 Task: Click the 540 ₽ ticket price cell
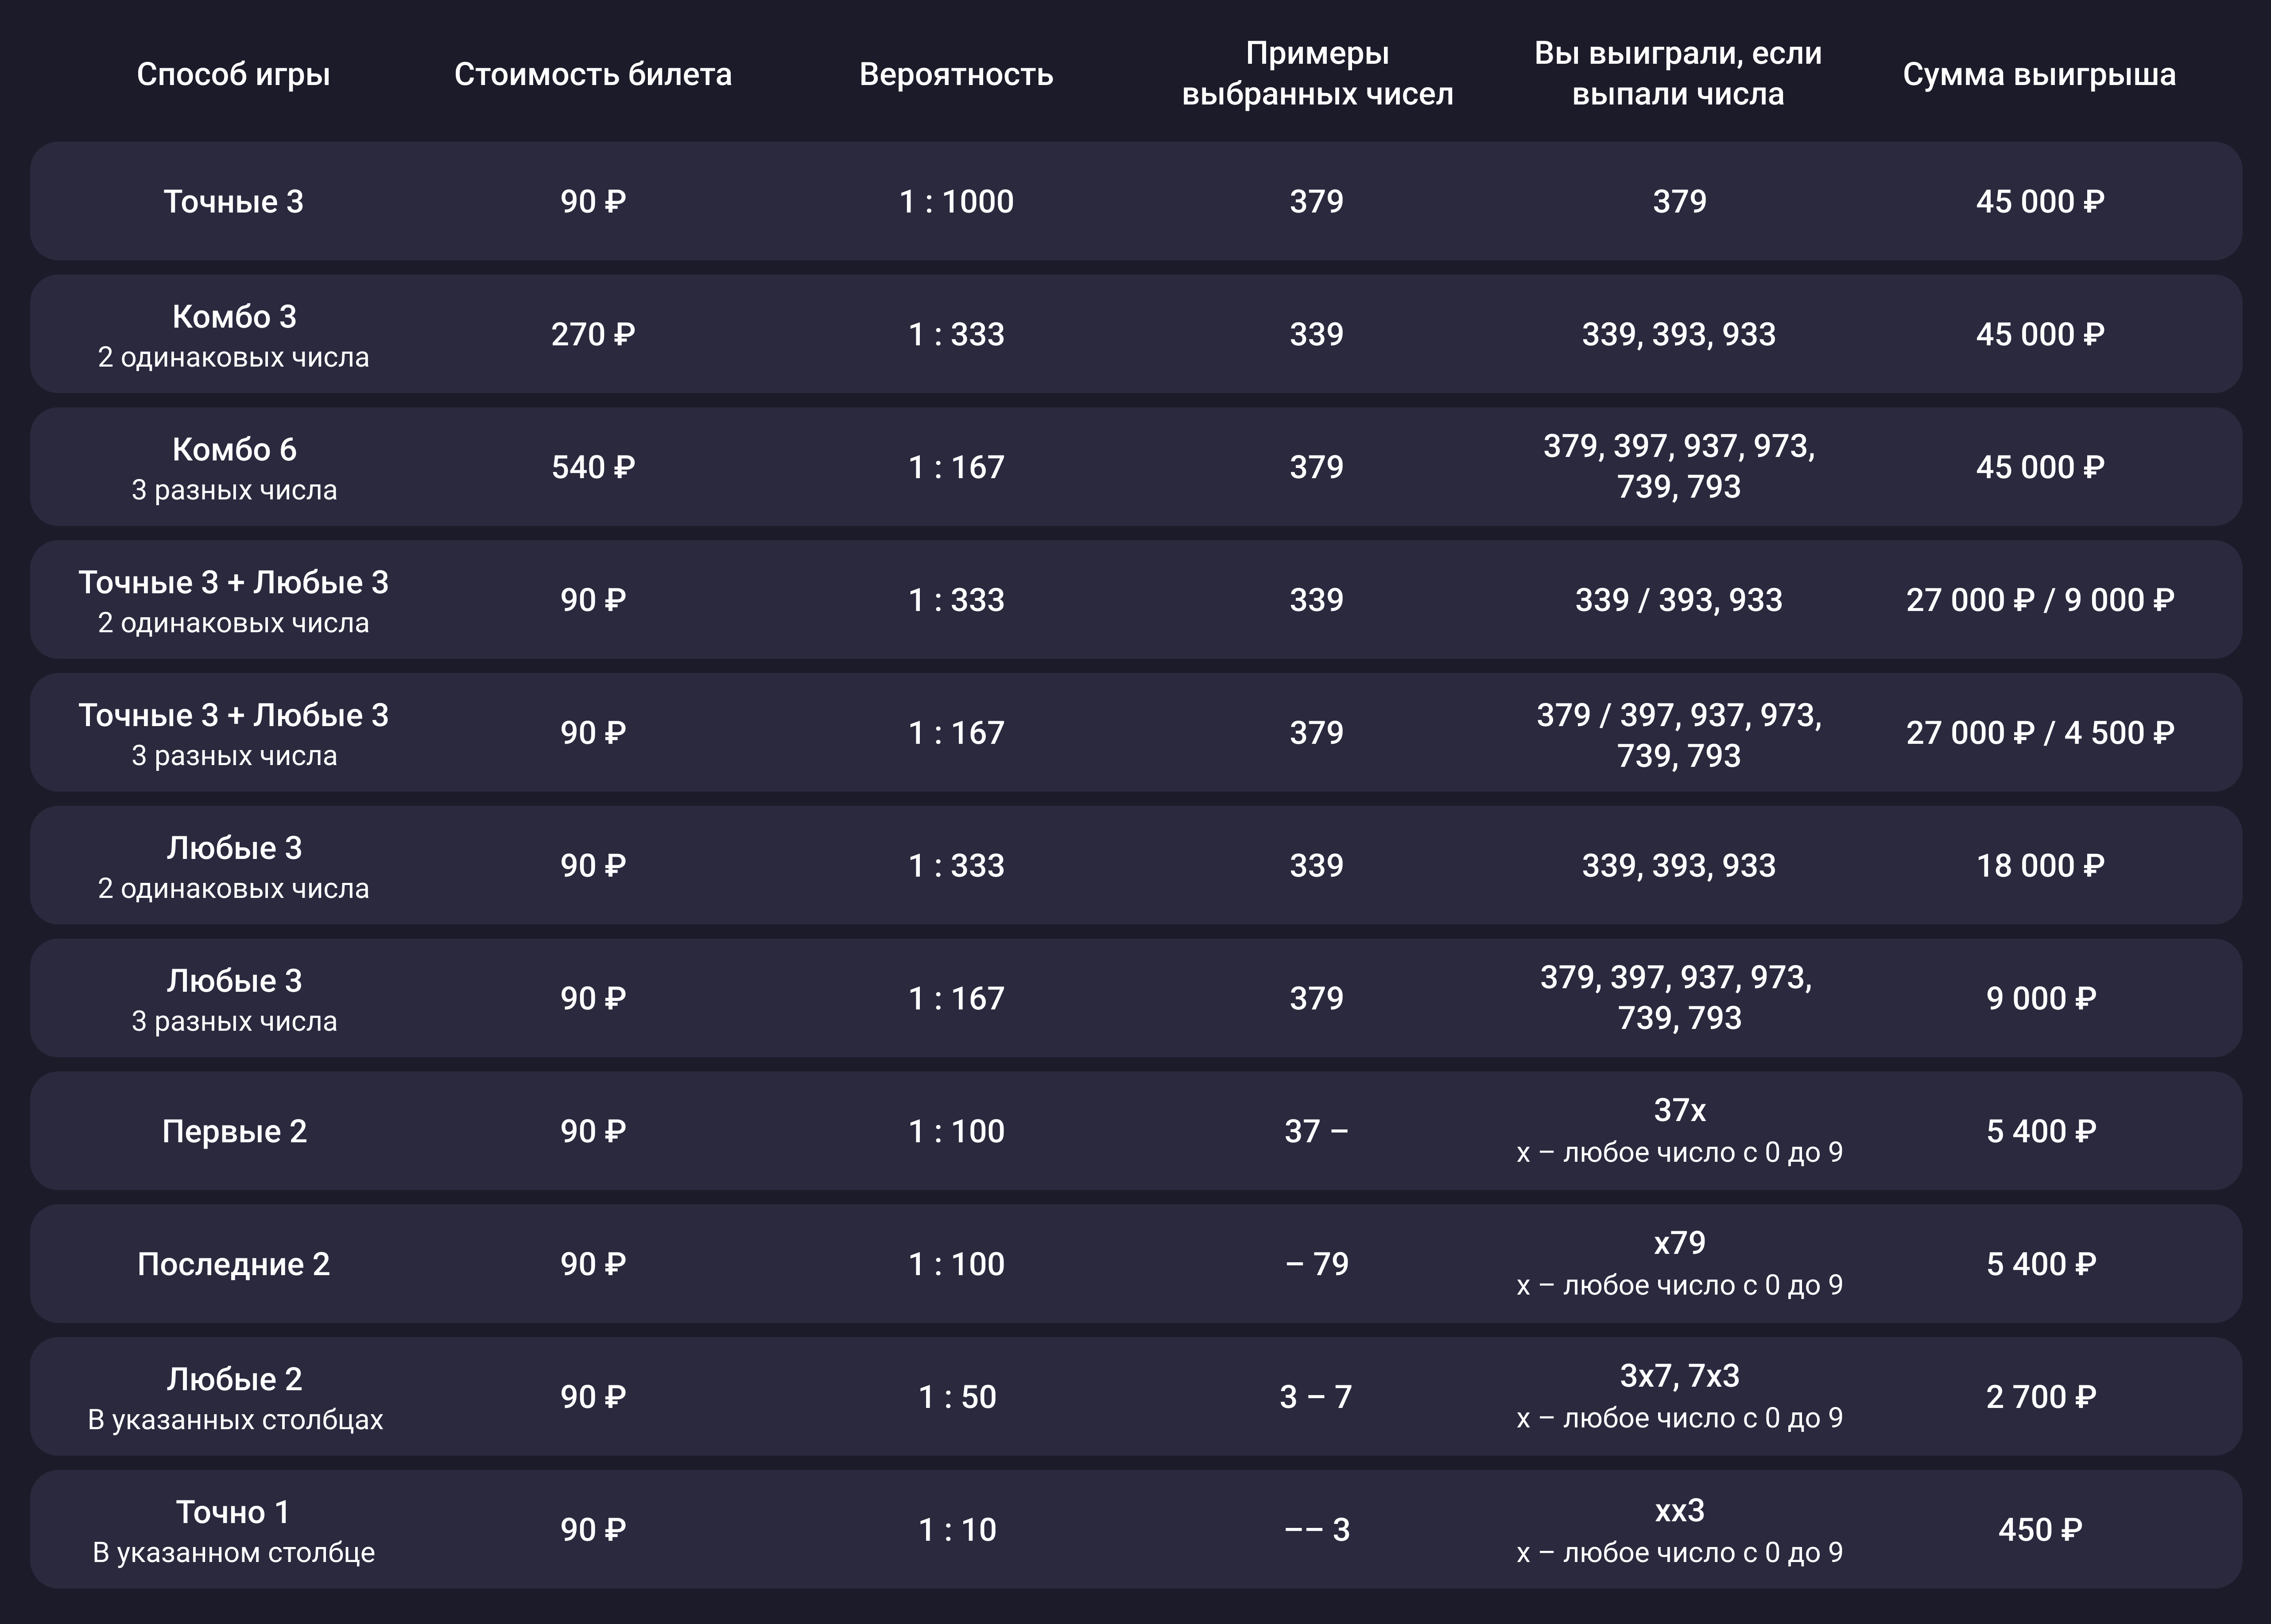593,467
